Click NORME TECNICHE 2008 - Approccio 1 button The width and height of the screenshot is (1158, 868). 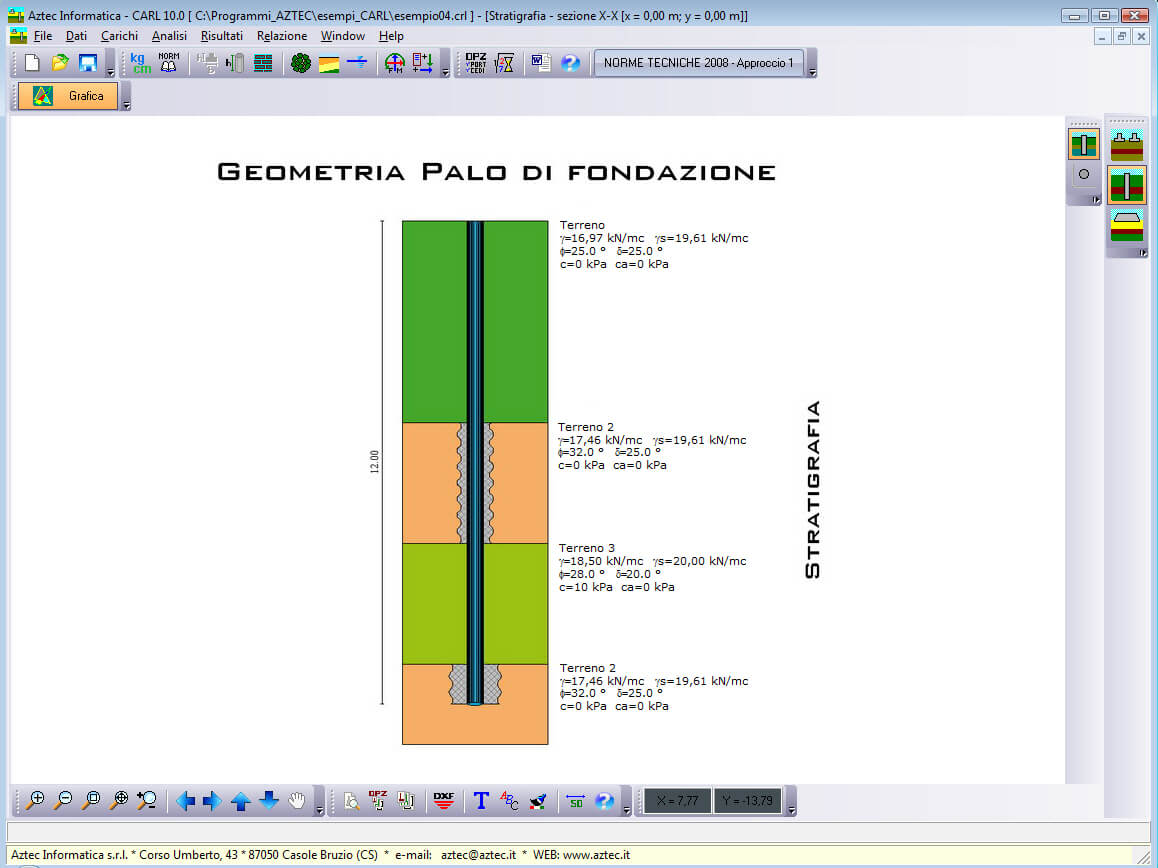point(699,63)
